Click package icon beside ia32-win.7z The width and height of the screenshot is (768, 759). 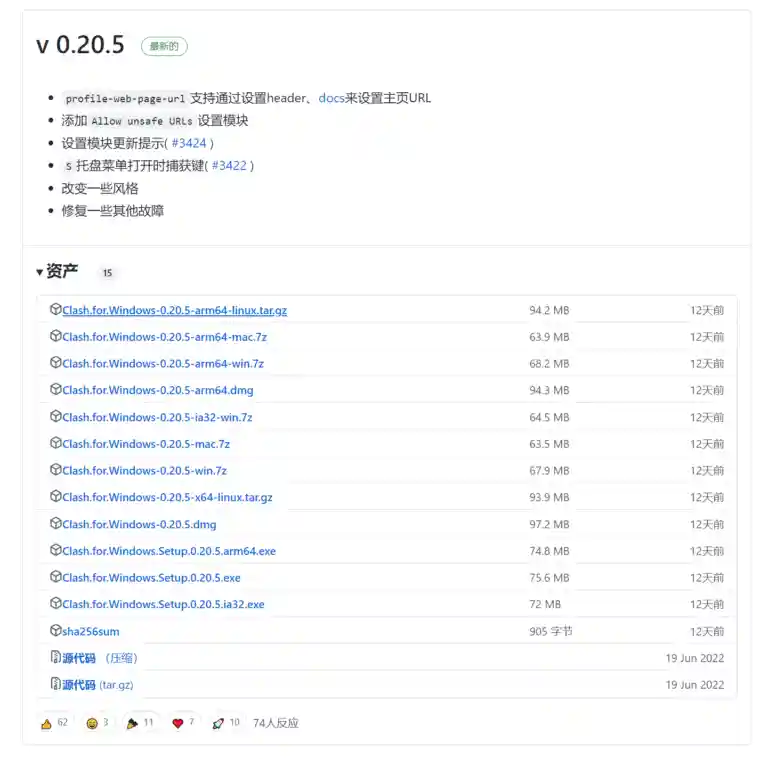(55, 416)
